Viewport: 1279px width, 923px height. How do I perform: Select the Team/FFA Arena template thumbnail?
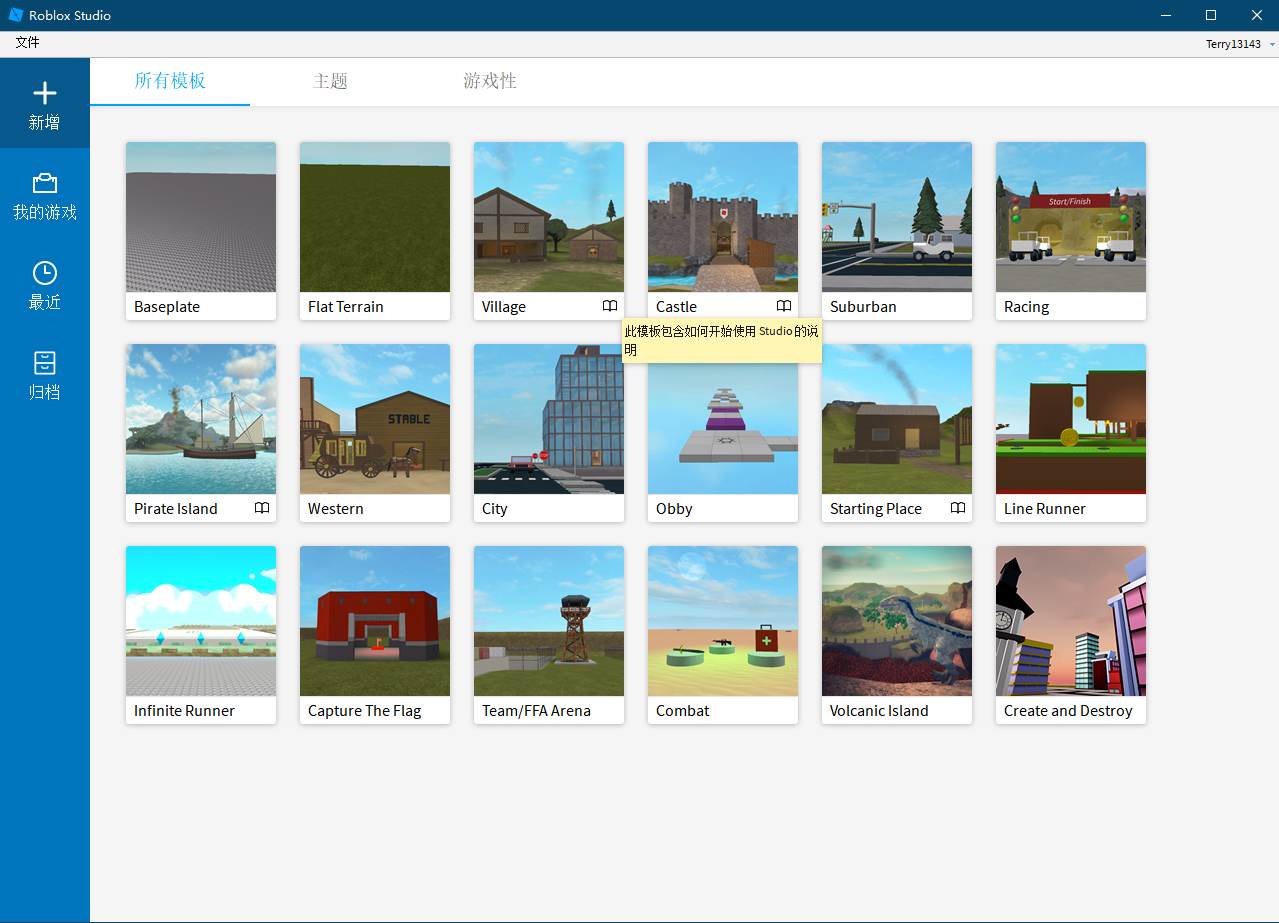click(x=549, y=621)
